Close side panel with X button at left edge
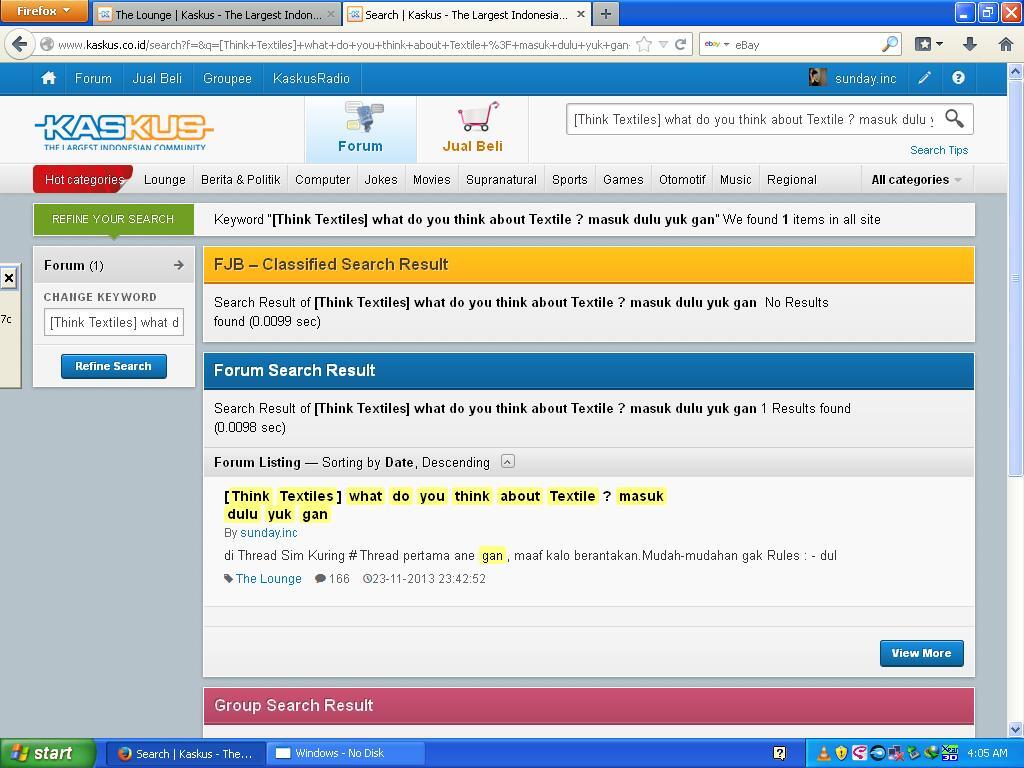The image size is (1024, 768). pyautogui.click(x=8, y=279)
